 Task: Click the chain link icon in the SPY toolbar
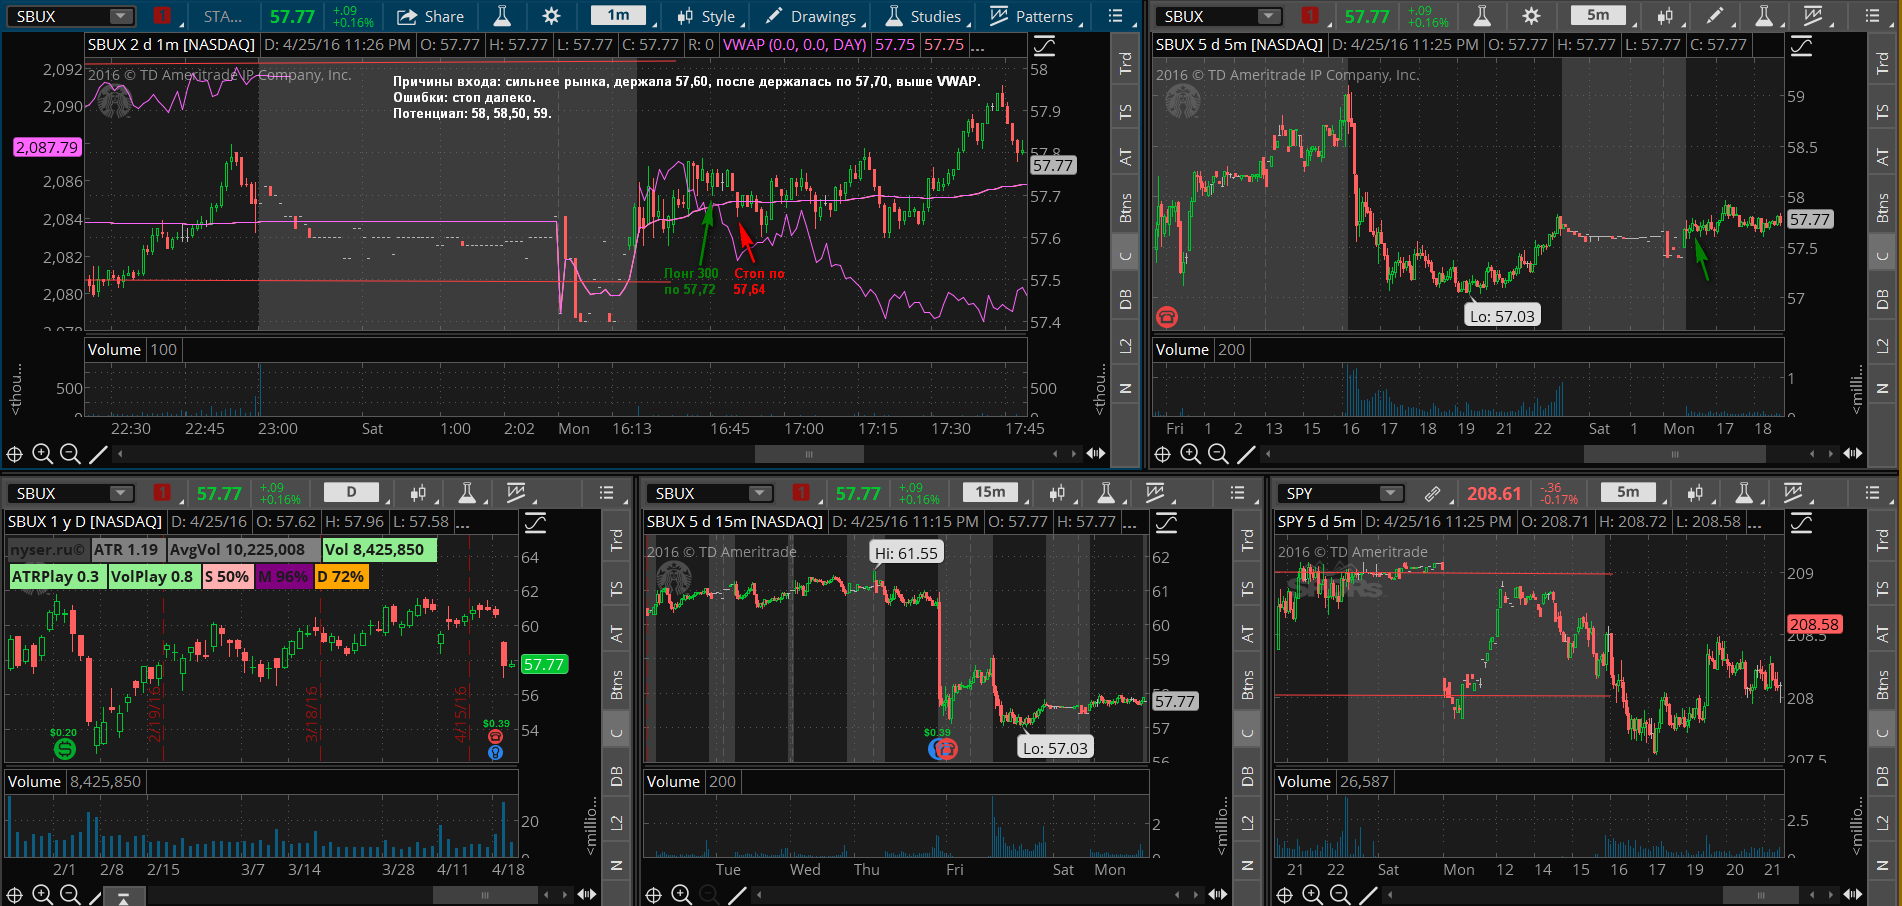tap(1433, 493)
